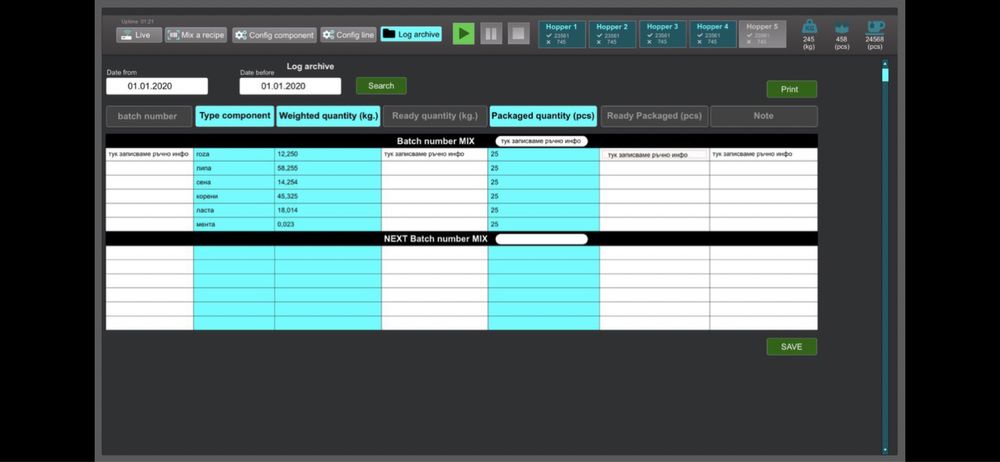Click packaged quantity 25 in мента row
The height and width of the screenshot is (462, 1000).
click(x=543, y=225)
